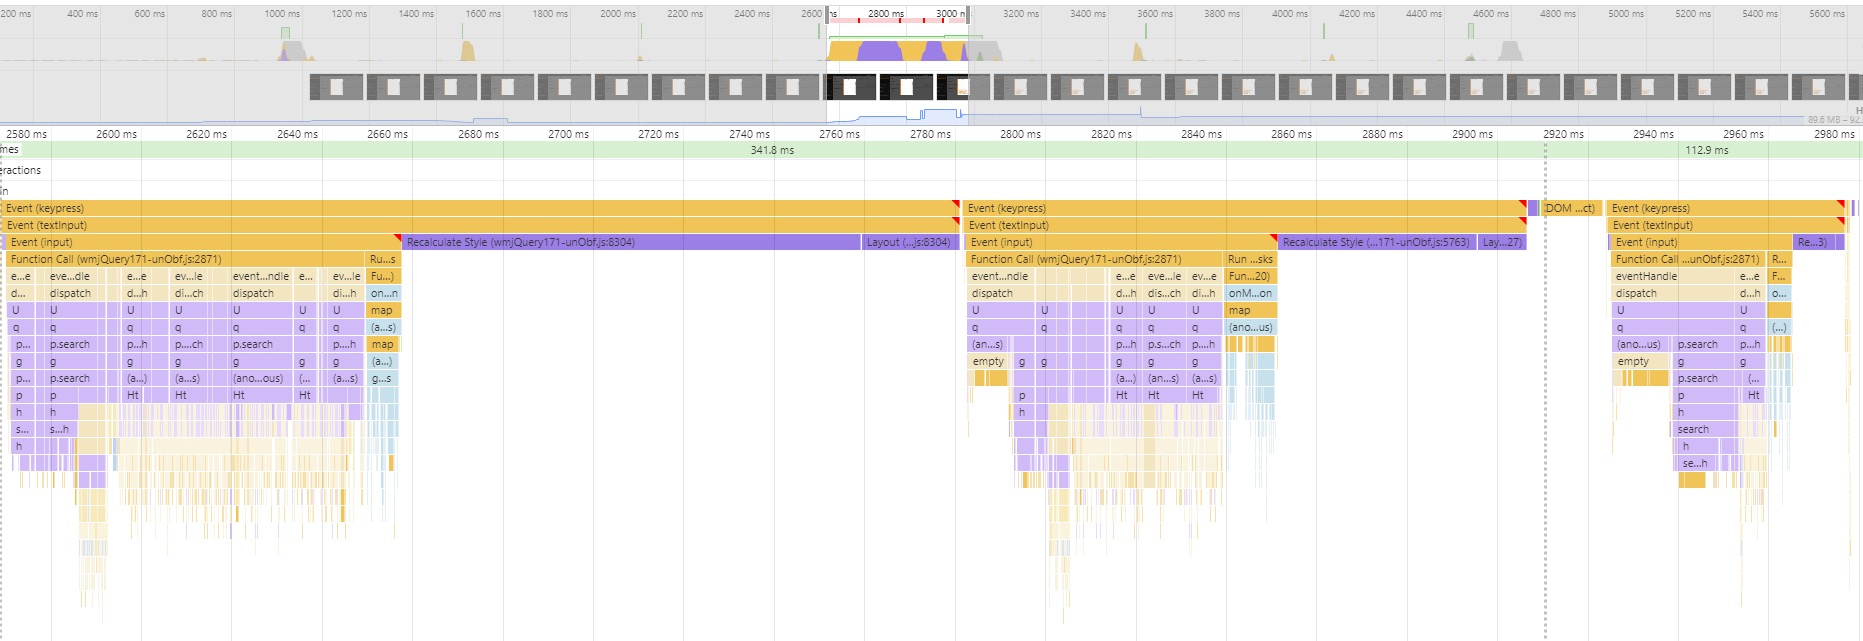Click the Layout js:8304 block
1863x641 pixels.
908,242
